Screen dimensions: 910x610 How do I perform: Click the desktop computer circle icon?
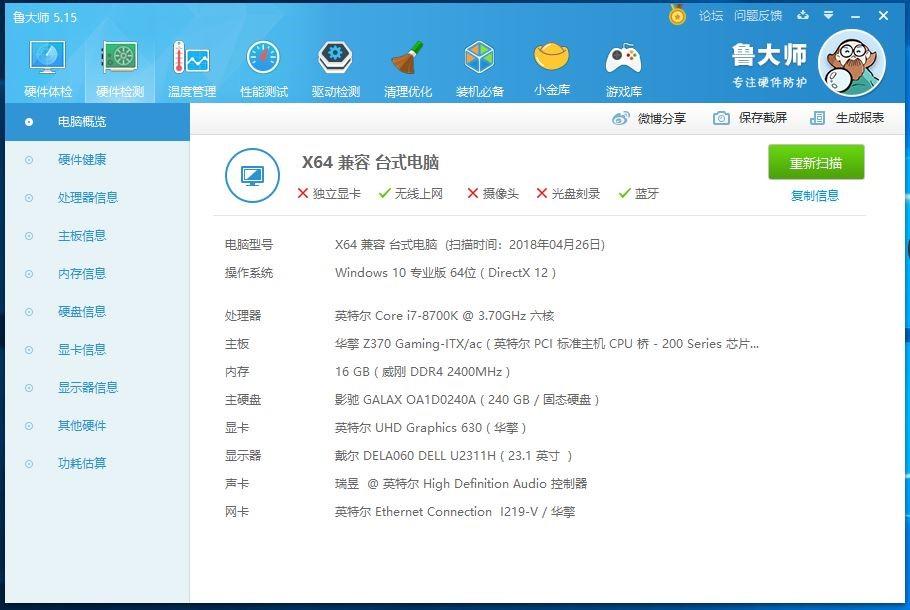pos(252,175)
